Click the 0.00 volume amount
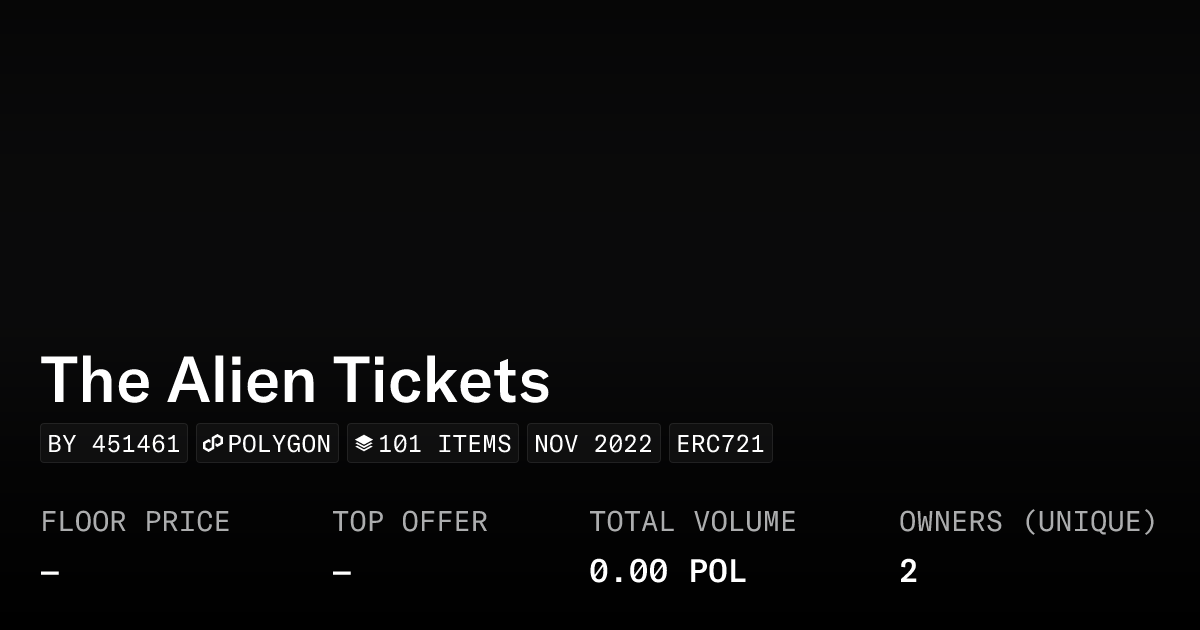Image resolution: width=1200 pixels, height=630 pixels. click(628, 572)
